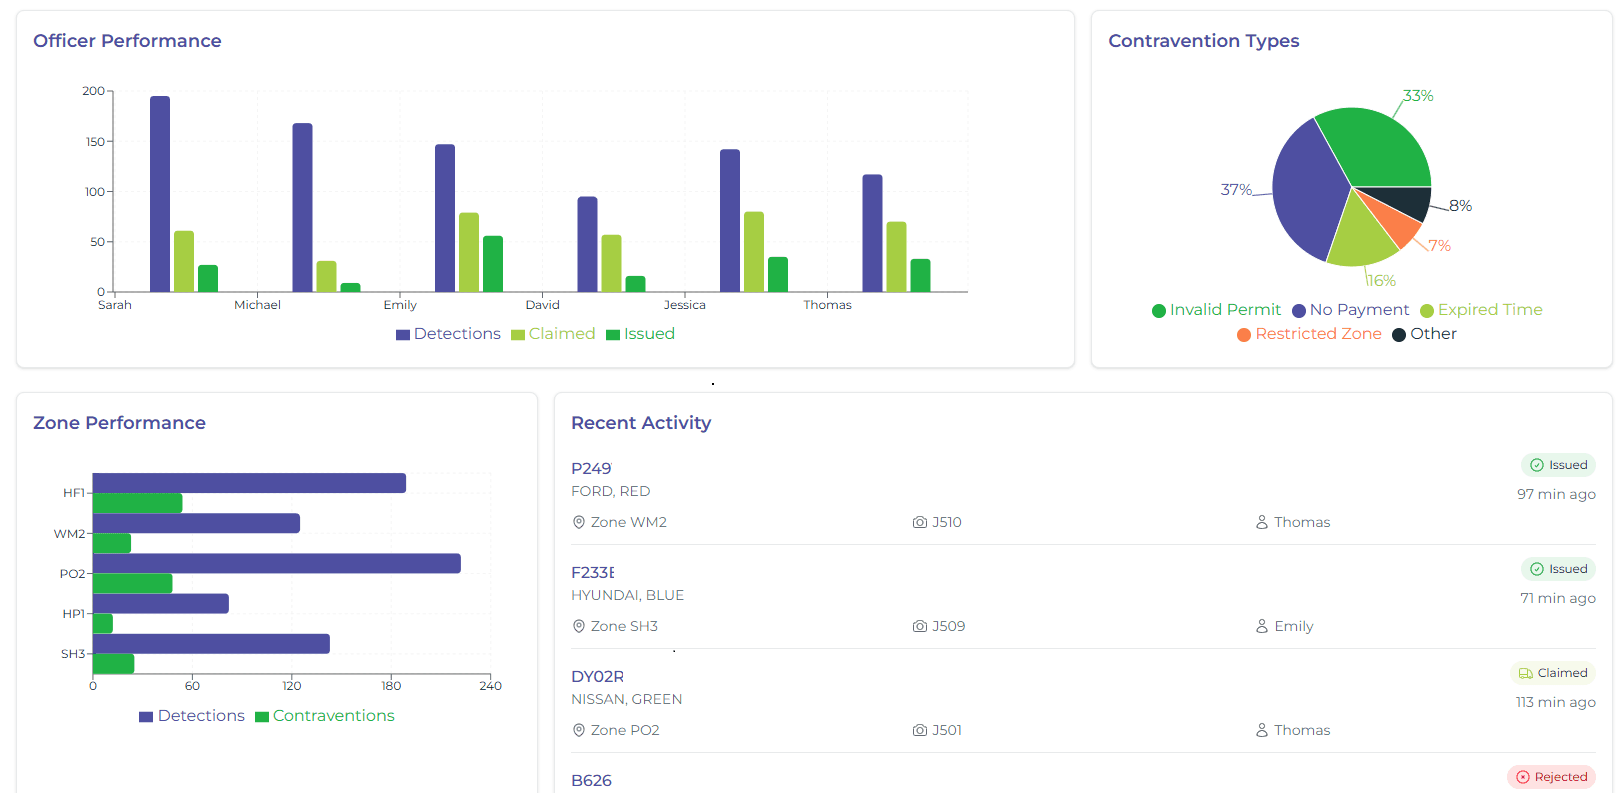Image resolution: width=1617 pixels, height=793 pixels.
Task: Click the 'NISSAN, GREEN' vehicle text
Action: pyautogui.click(x=626, y=699)
